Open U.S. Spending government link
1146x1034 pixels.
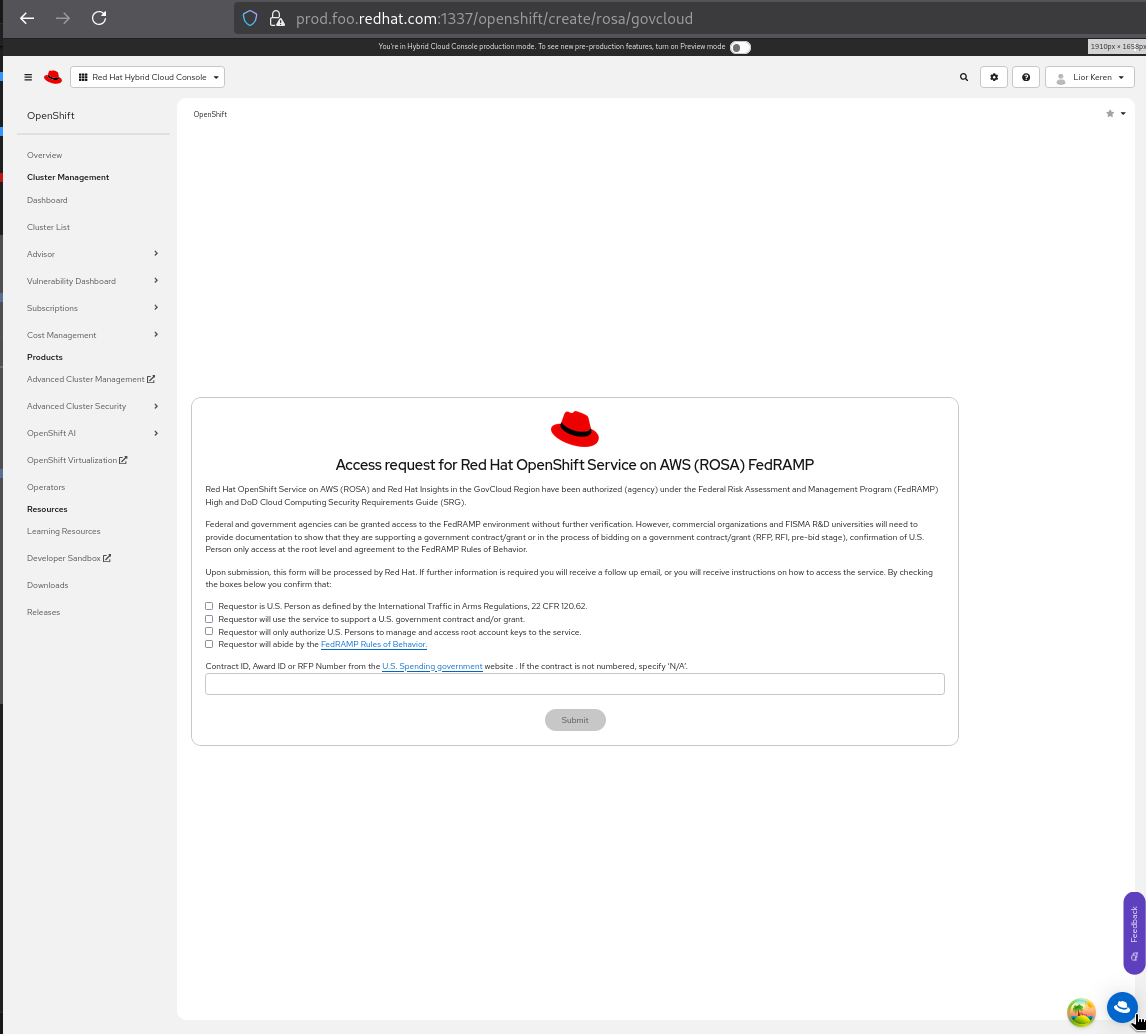point(432,666)
